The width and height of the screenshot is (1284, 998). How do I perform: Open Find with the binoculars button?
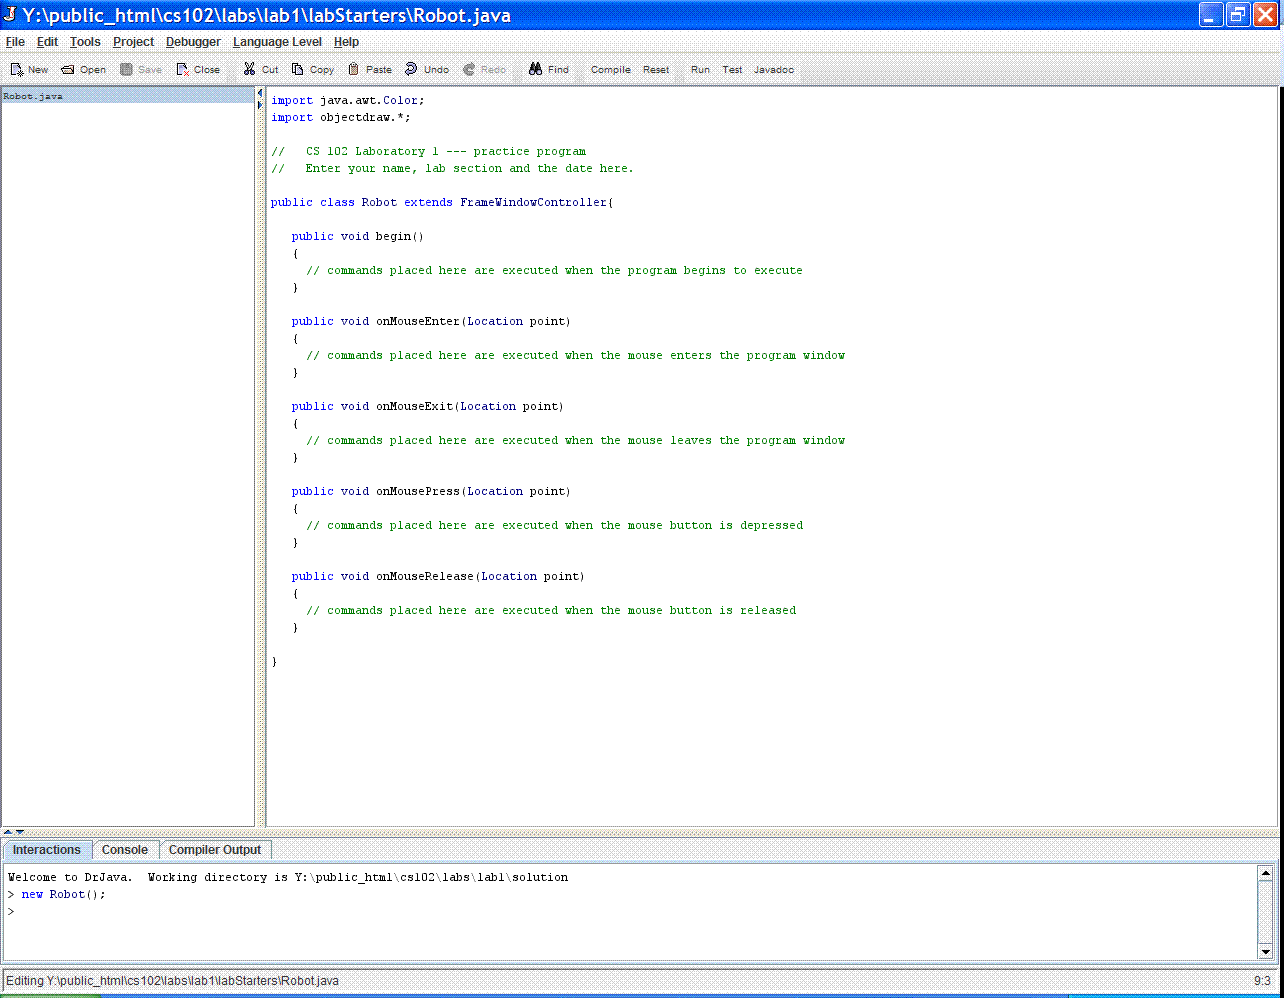(549, 70)
